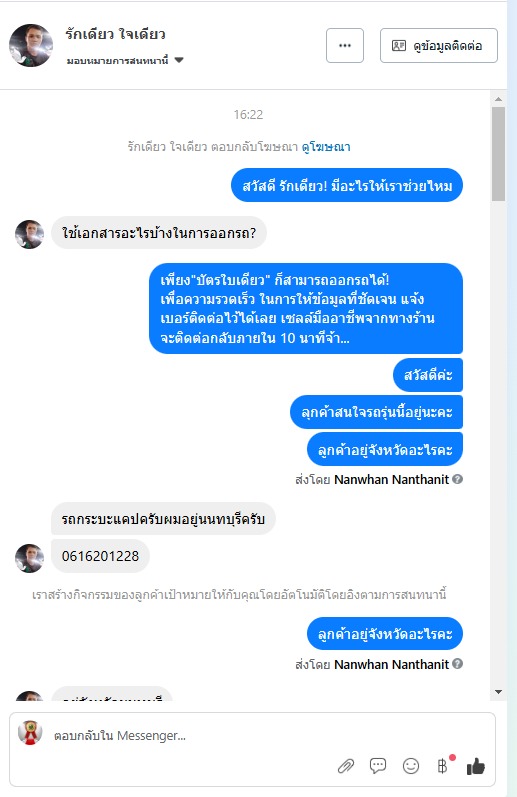This screenshot has width=517, height=797.
Task: Click the help icon beside last Nanwhan Nanthanit
Action: (x=458, y=663)
